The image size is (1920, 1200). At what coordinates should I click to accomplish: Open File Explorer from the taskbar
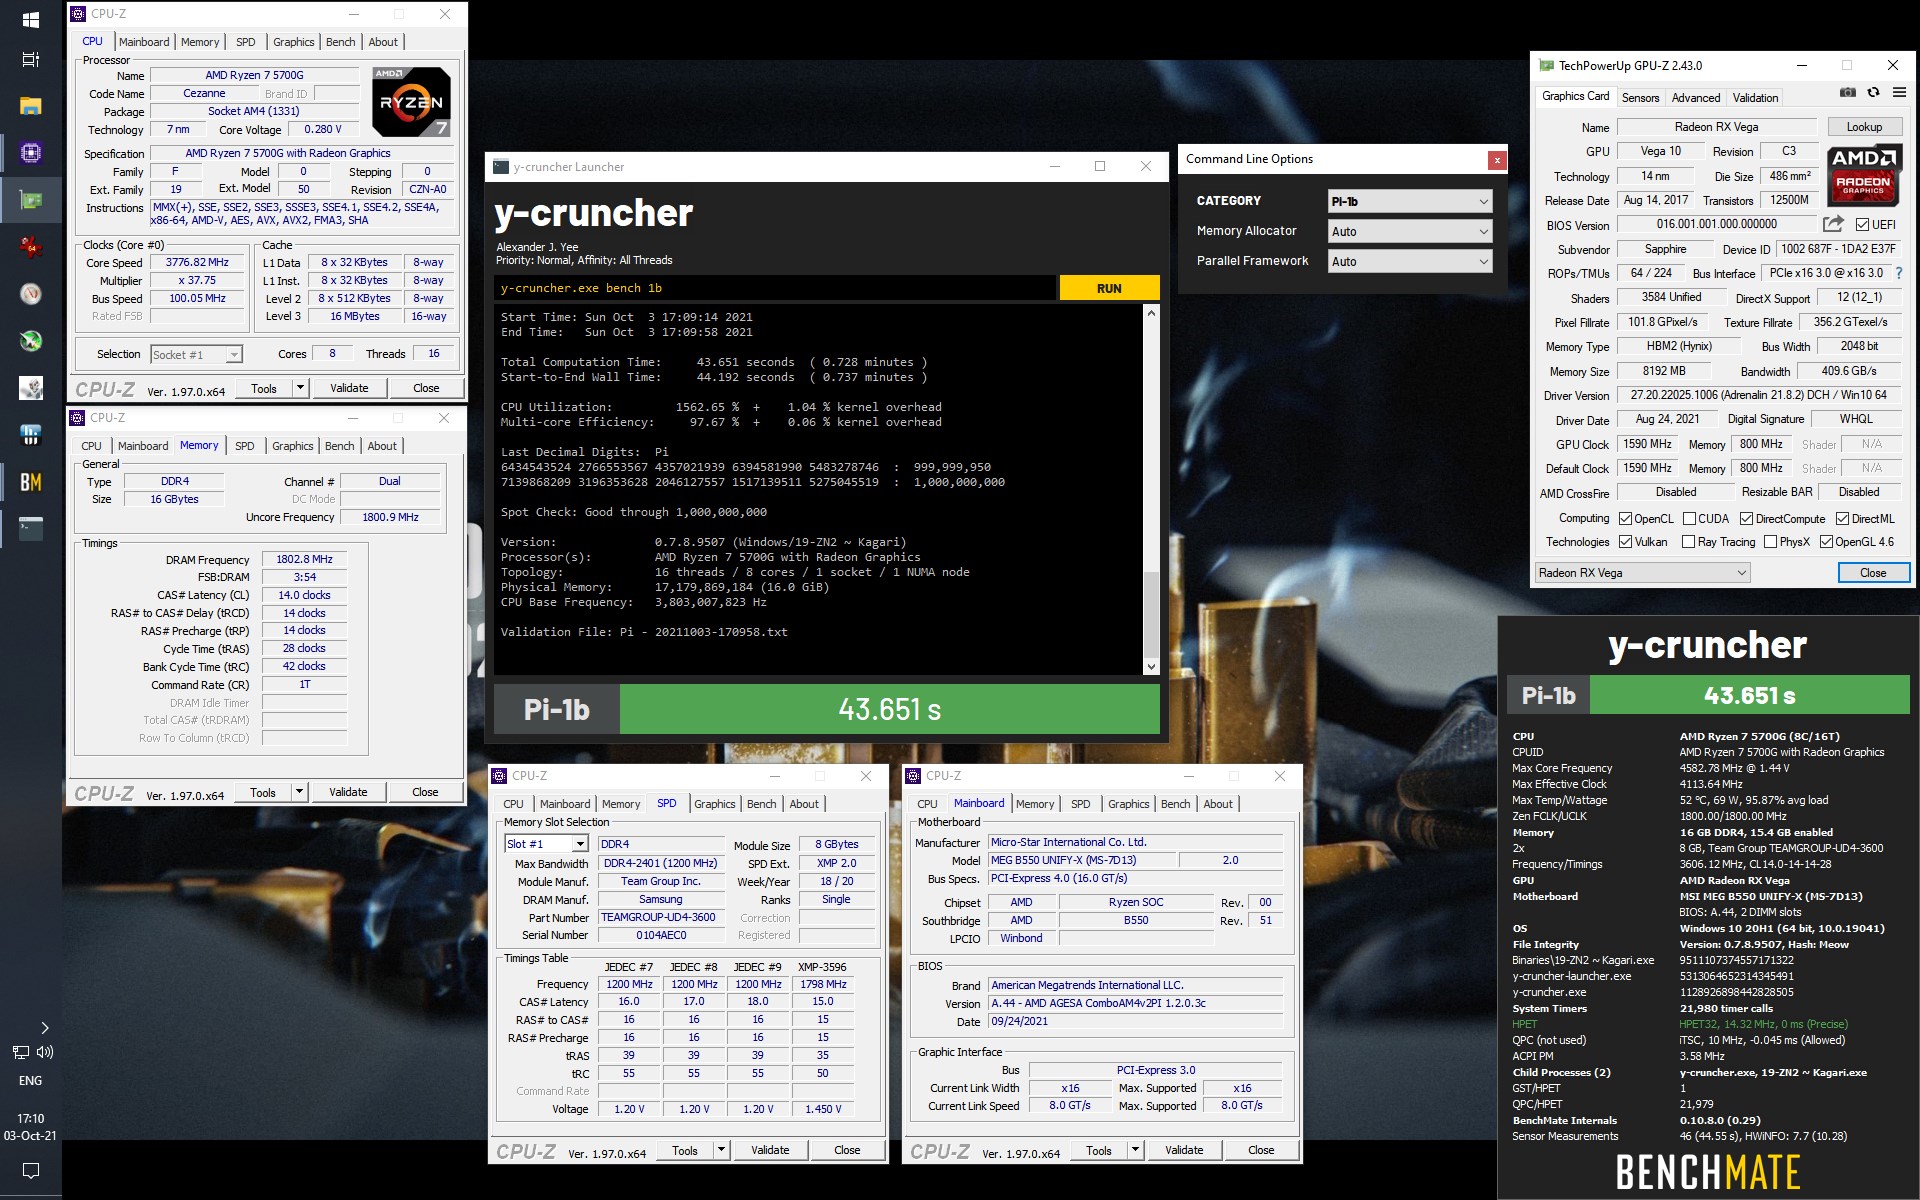(x=30, y=106)
